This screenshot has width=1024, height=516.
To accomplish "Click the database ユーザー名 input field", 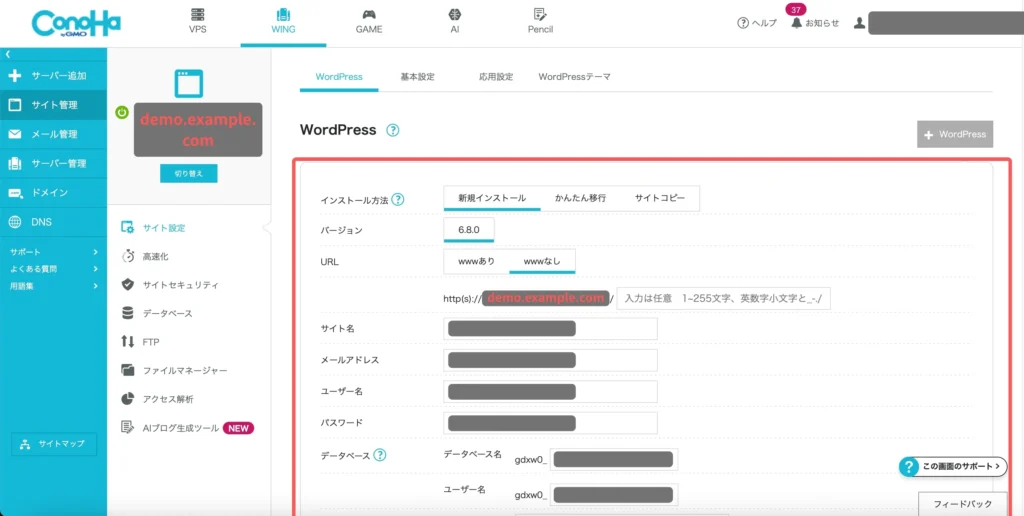I will click(x=614, y=494).
